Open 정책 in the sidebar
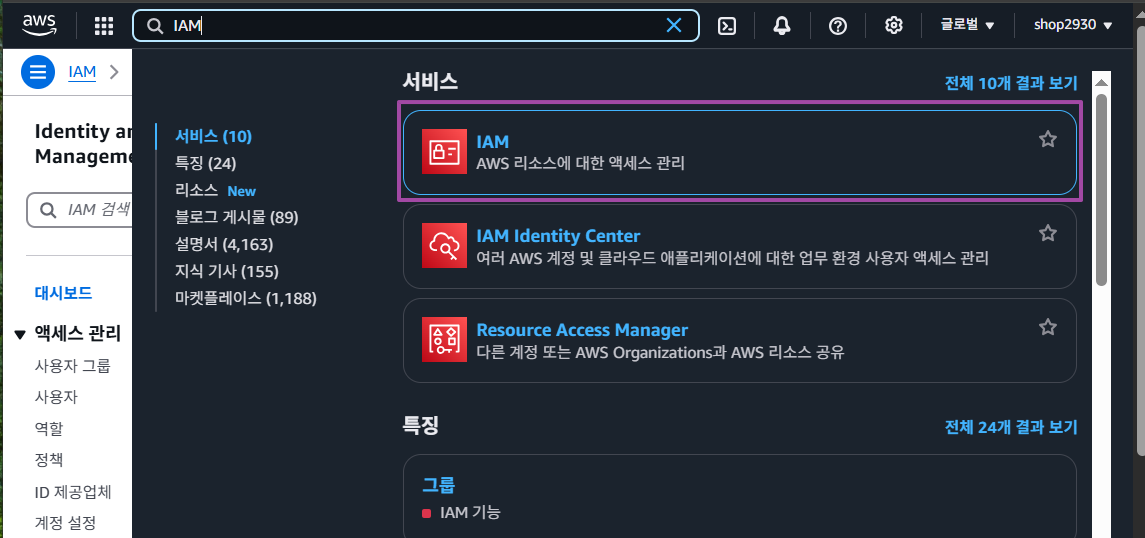 [49, 460]
